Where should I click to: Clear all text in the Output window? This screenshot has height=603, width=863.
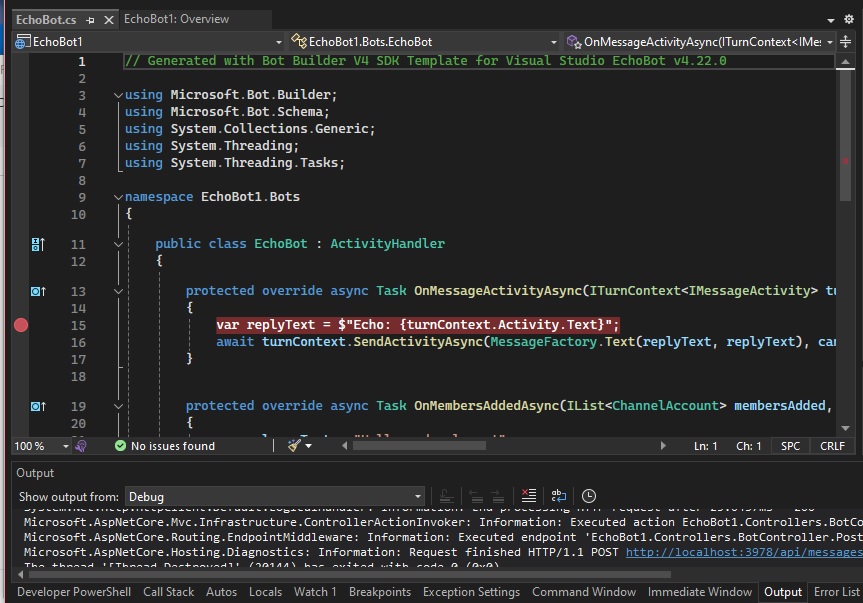[x=529, y=496]
